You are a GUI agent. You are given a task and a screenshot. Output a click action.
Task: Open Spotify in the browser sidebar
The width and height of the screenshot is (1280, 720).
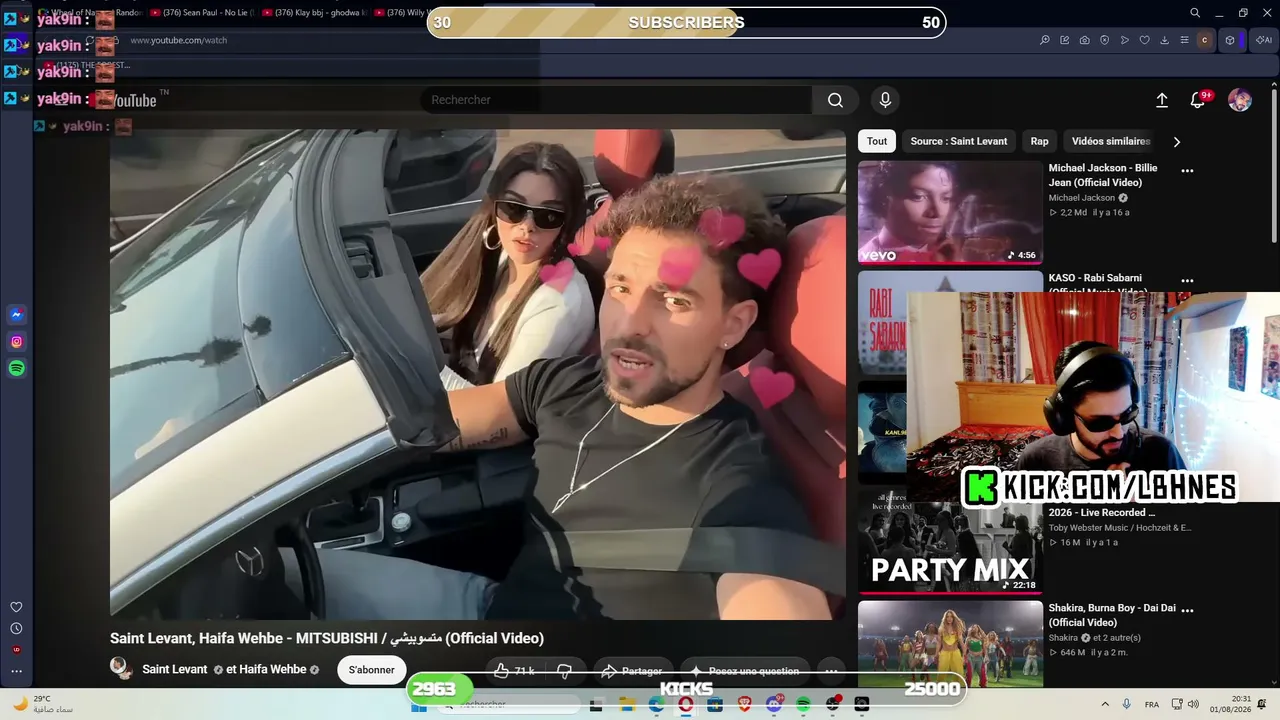(x=16, y=369)
